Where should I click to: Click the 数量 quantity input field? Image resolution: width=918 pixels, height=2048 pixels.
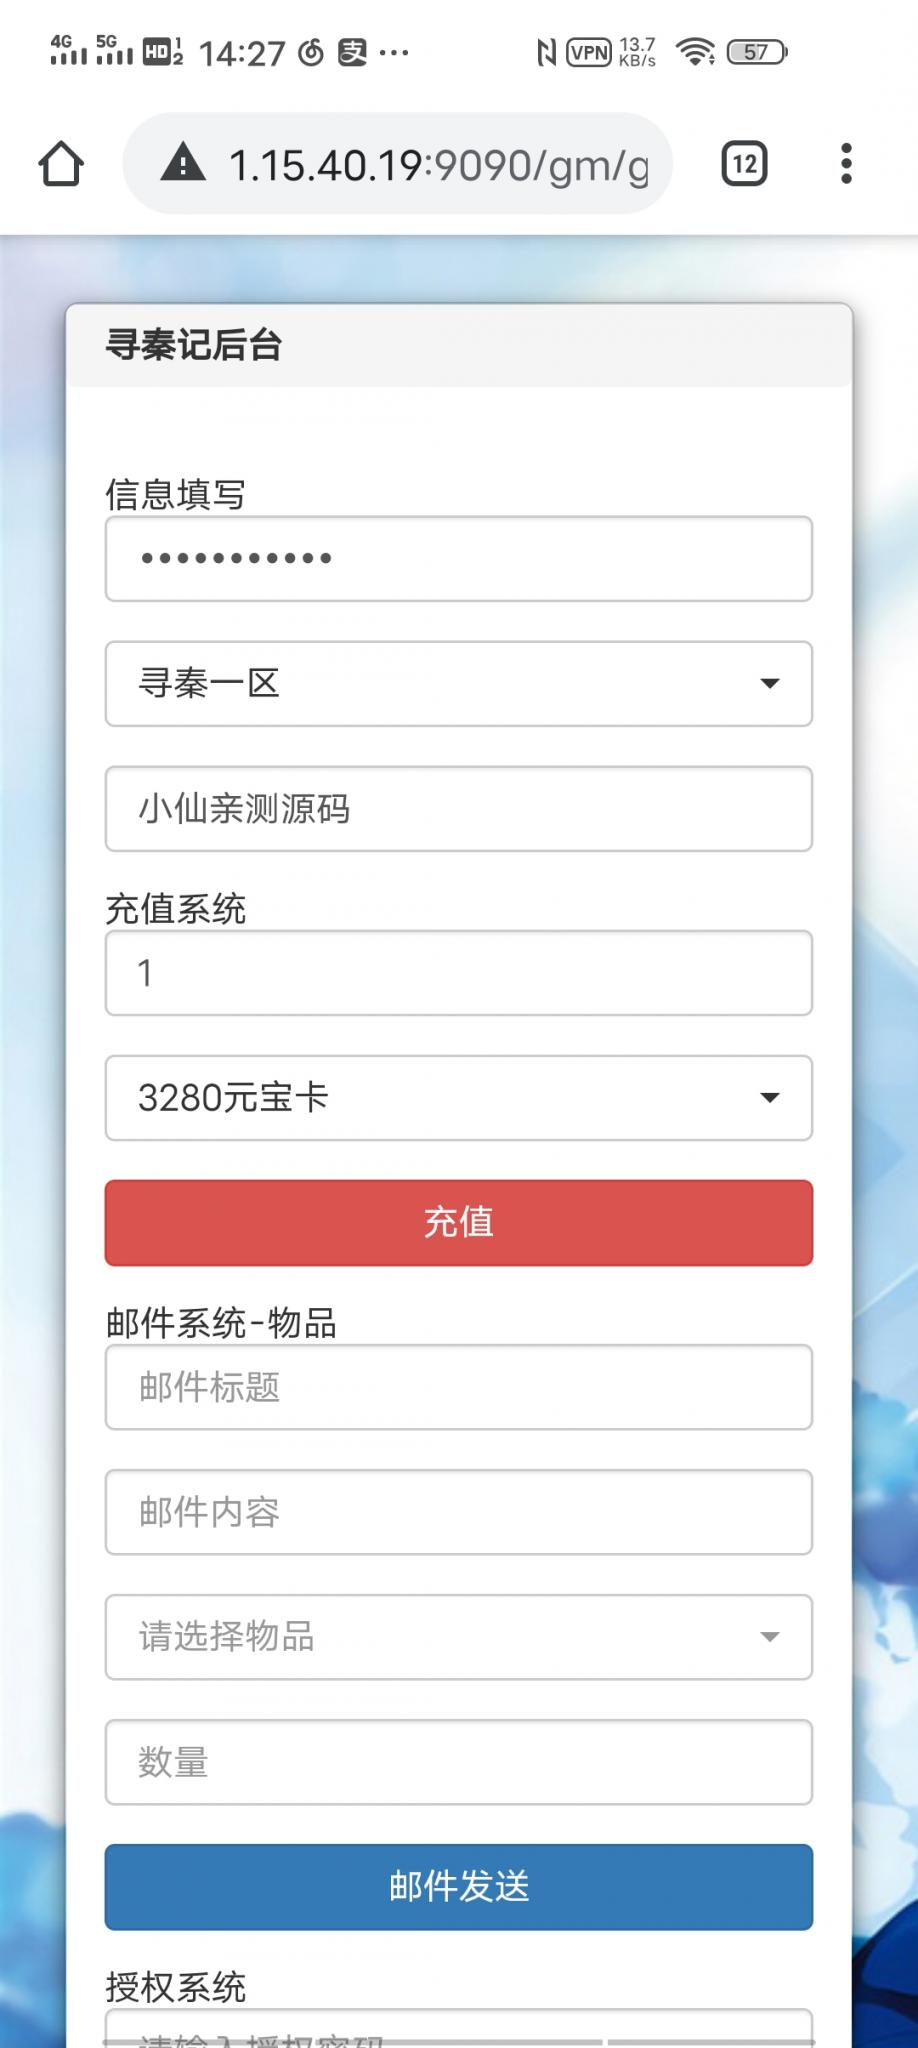click(458, 1763)
